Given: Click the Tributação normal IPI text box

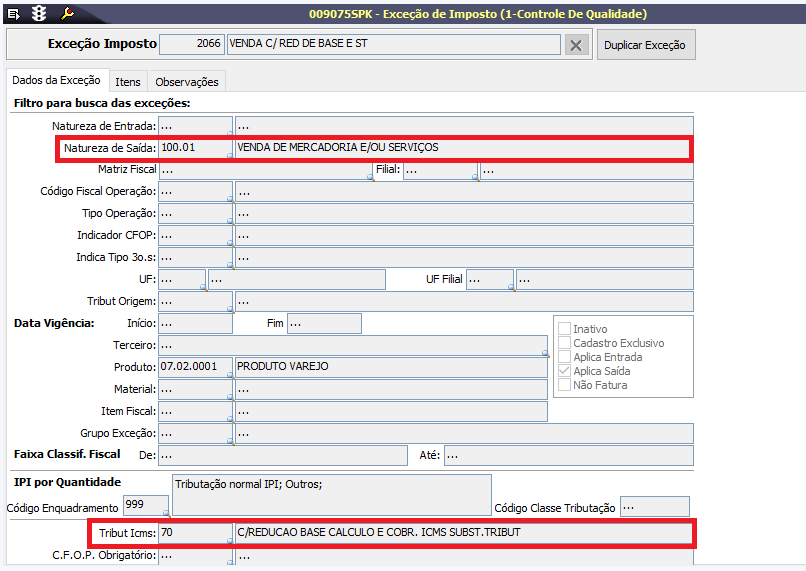Looking at the screenshot, I should pos(332,495).
